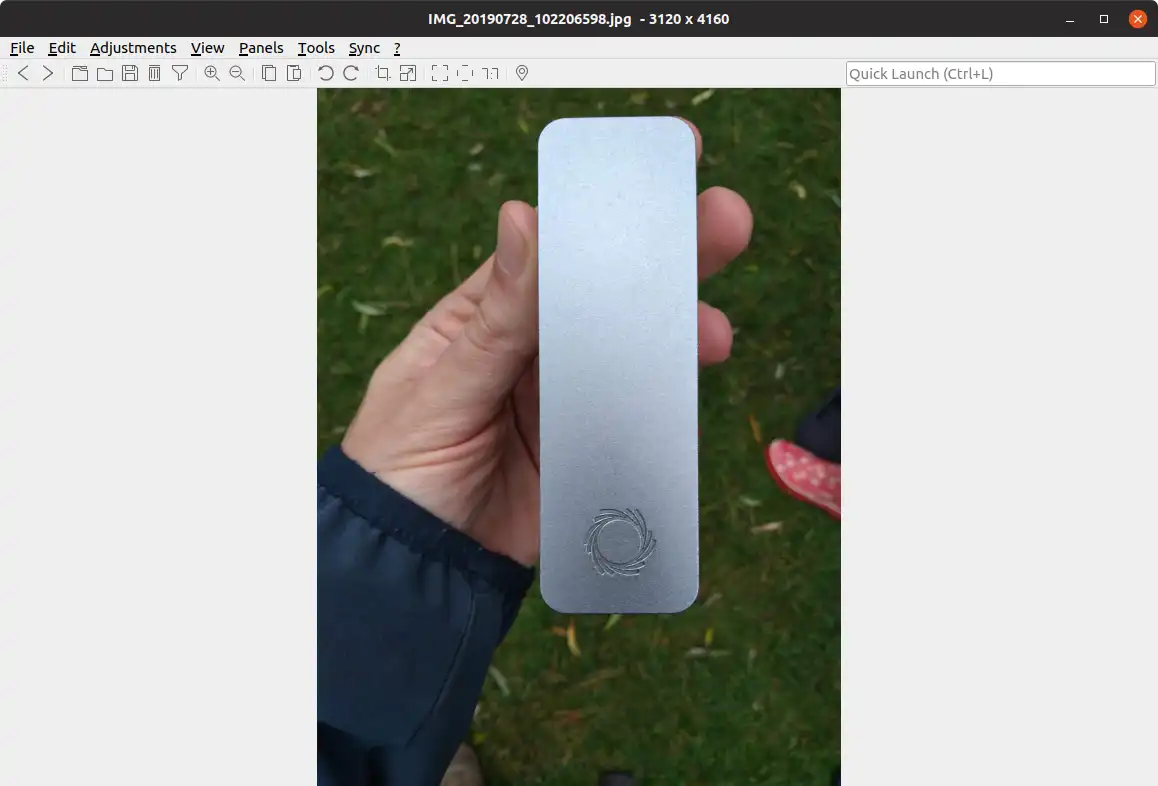
Task: Open the Tools menu
Action: (316, 48)
